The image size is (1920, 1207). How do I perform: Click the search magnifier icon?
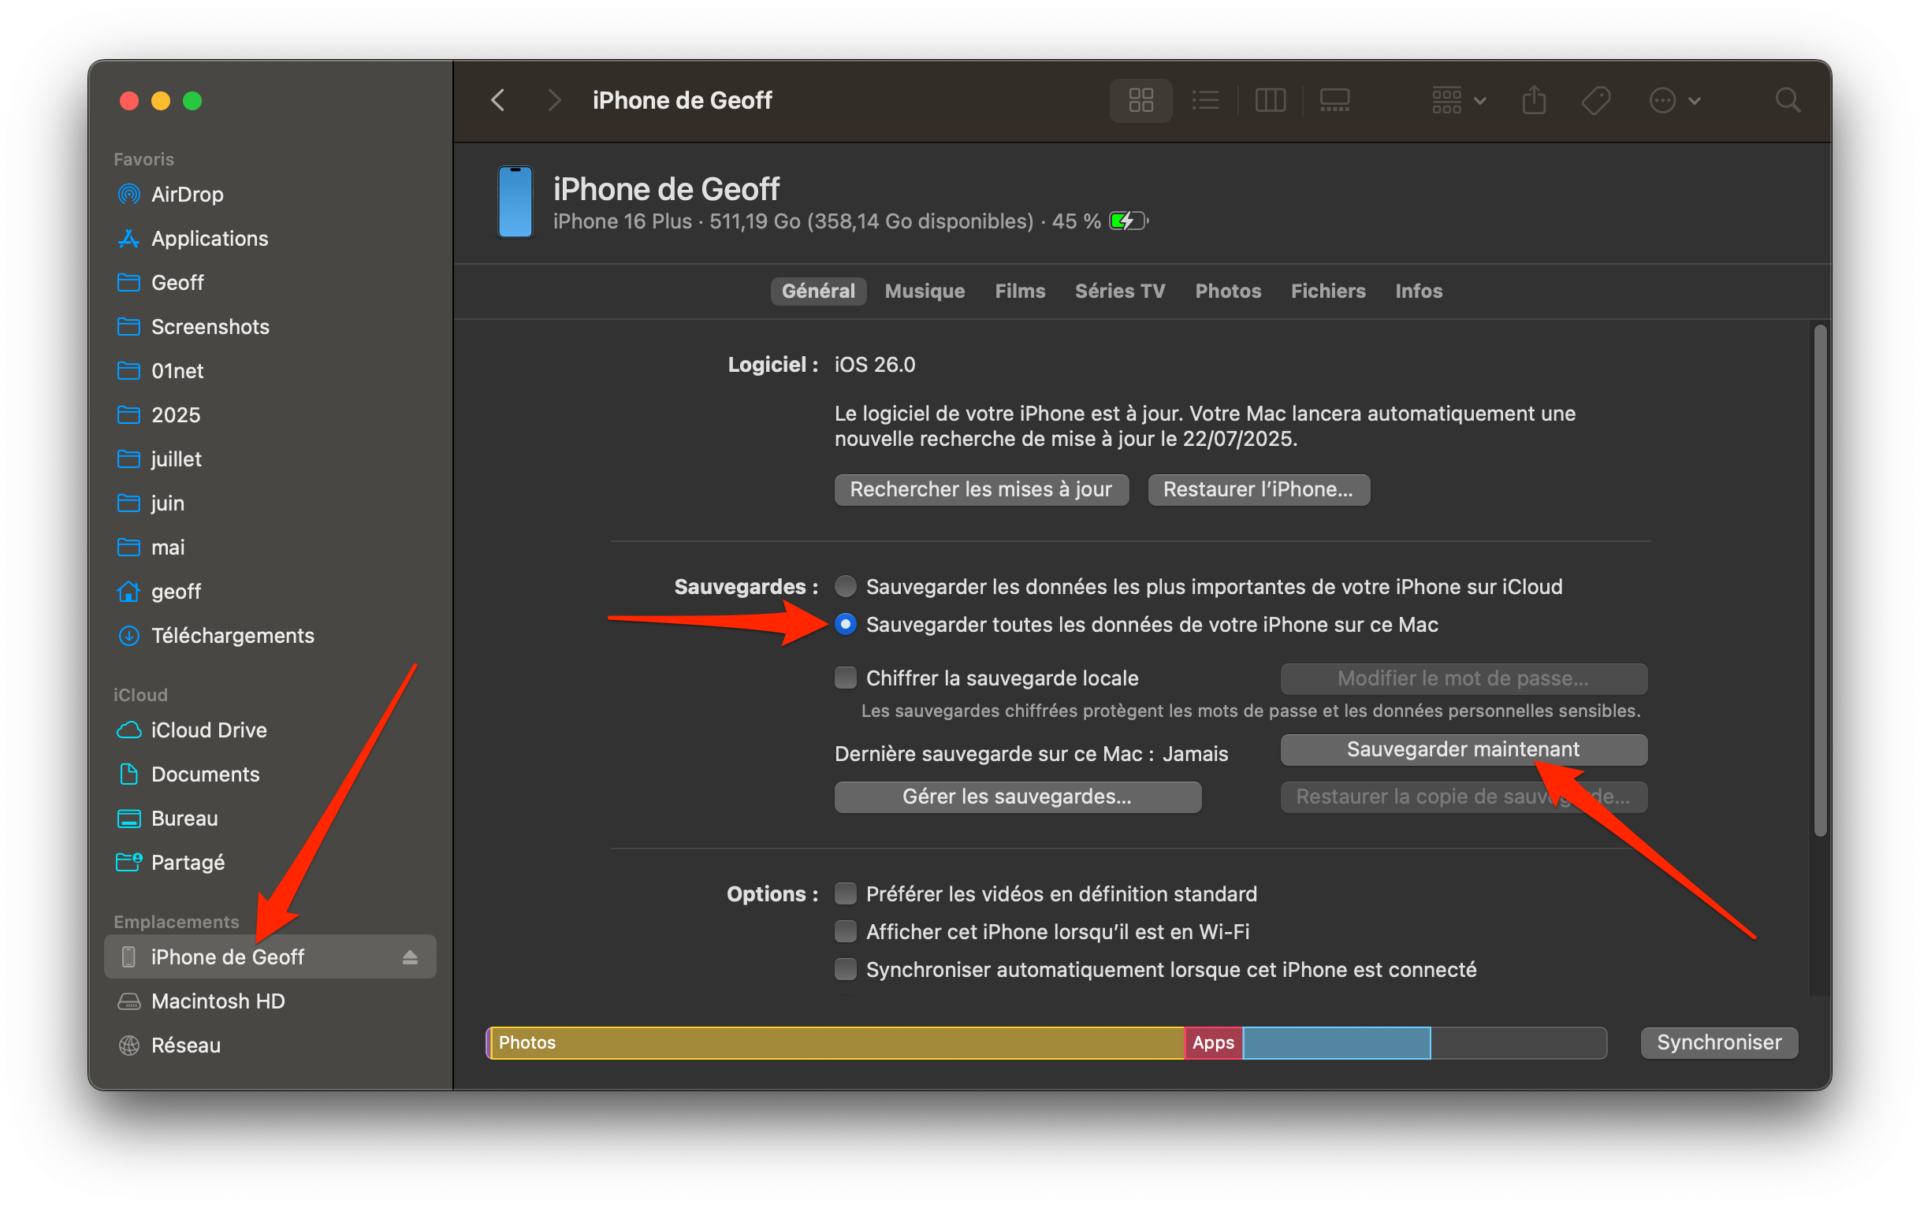[x=1788, y=100]
